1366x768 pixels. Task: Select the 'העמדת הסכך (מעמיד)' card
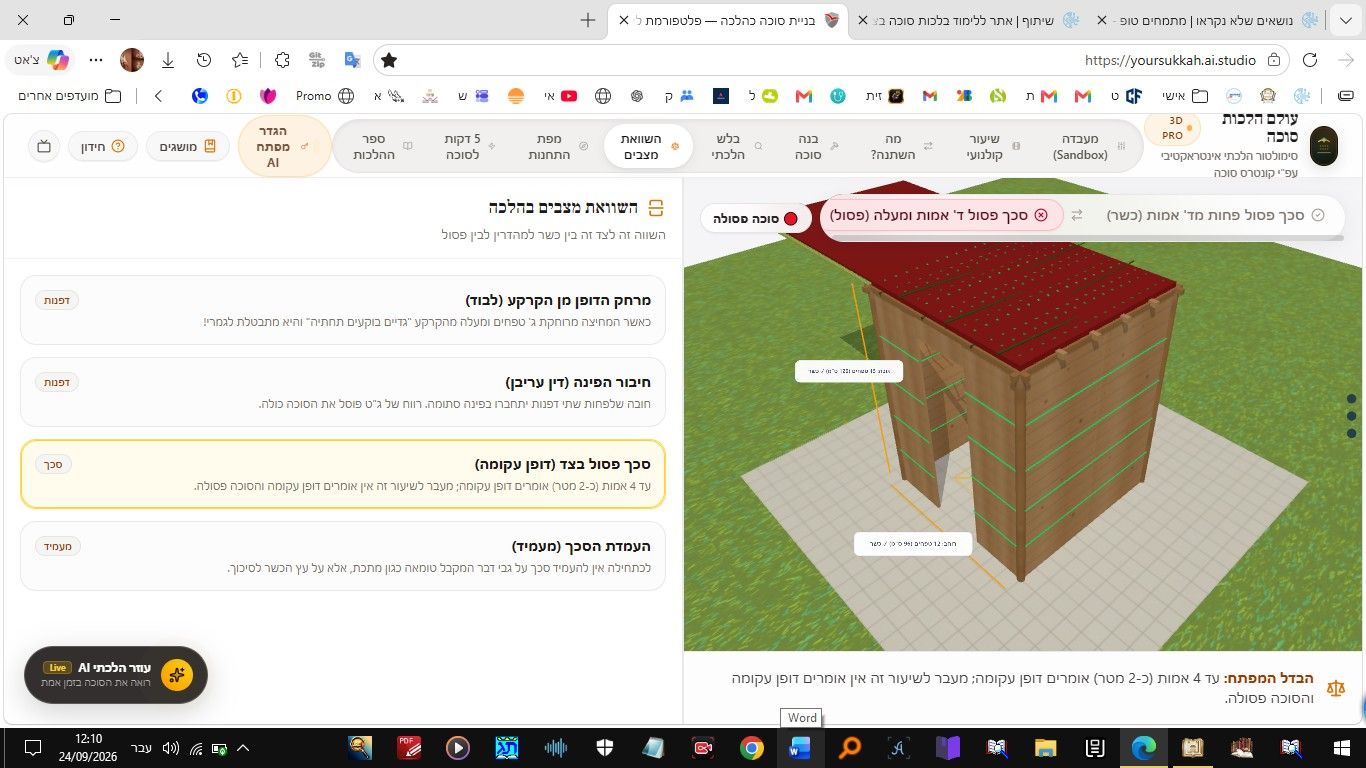[343, 556]
